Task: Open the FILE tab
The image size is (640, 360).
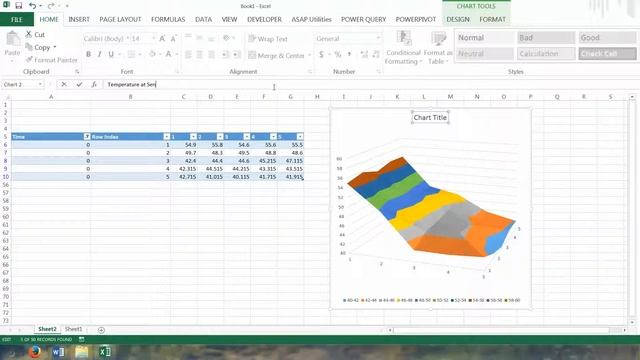Action: tap(17, 19)
